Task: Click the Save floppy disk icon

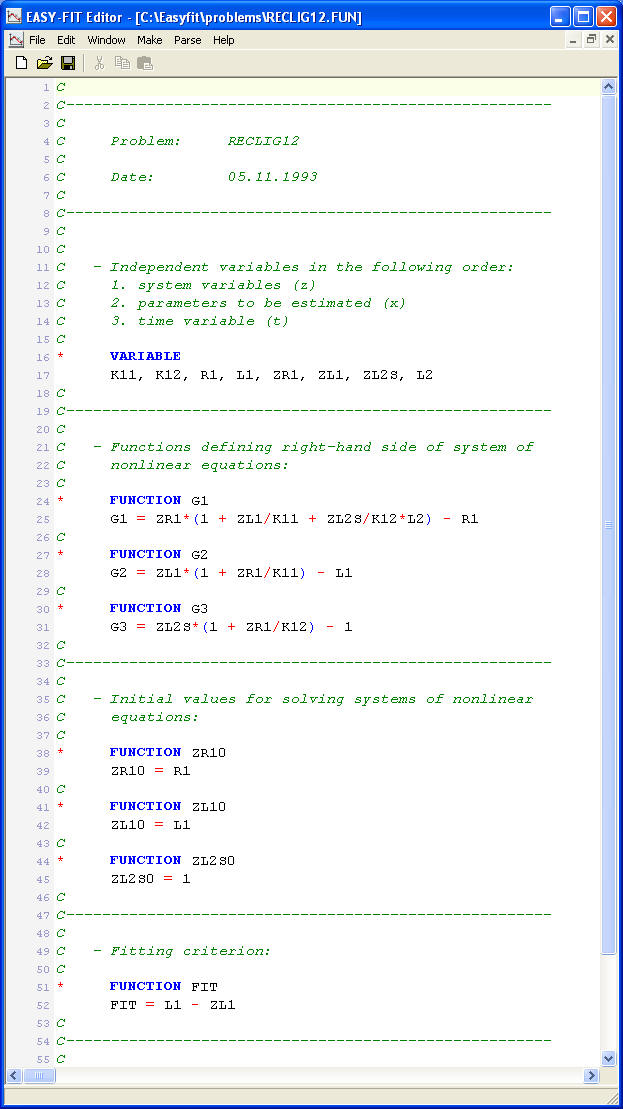Action: coord(68,63)
